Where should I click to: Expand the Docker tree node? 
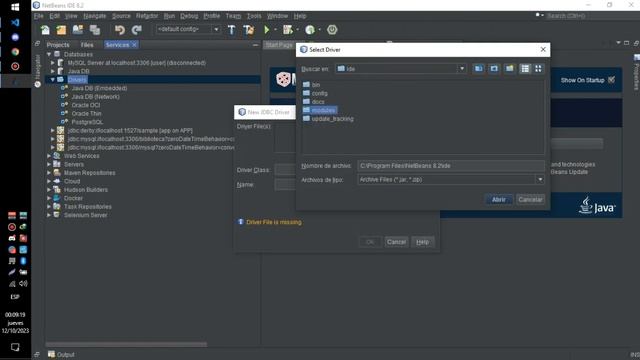coord(49,198)
